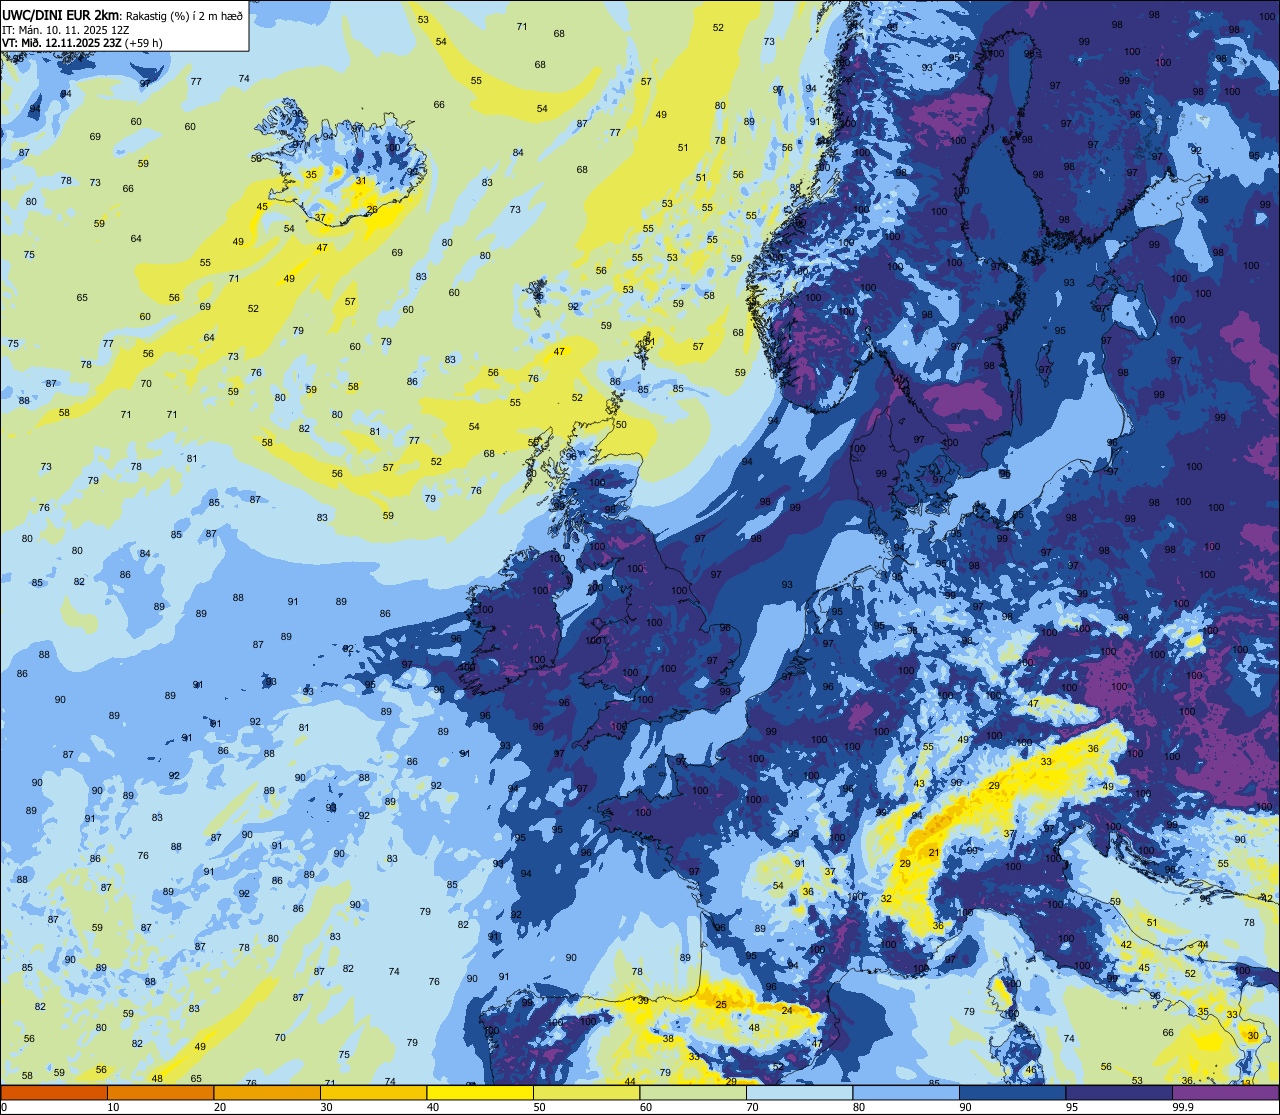
Task: Pick the 60–70% pale green legend swatch
Action: tap(693, 1092)
